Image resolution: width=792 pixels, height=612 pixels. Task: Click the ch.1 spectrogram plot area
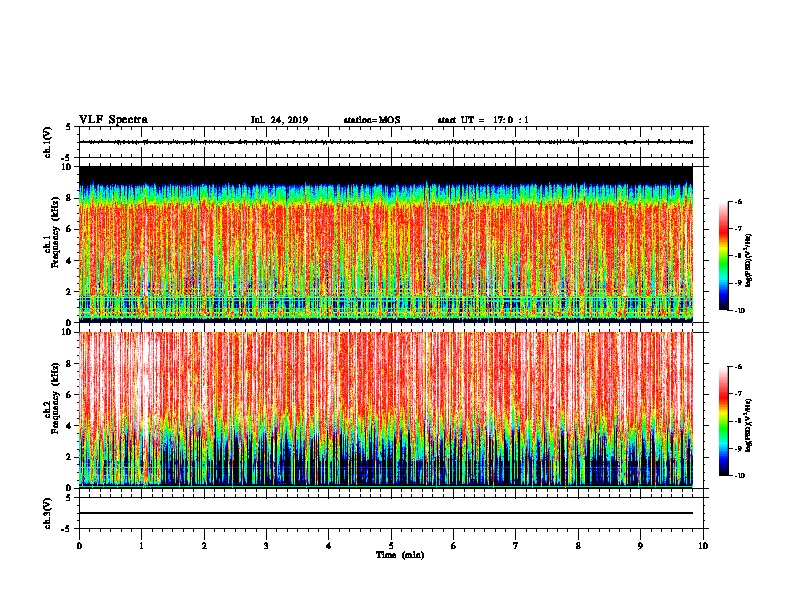386,244
